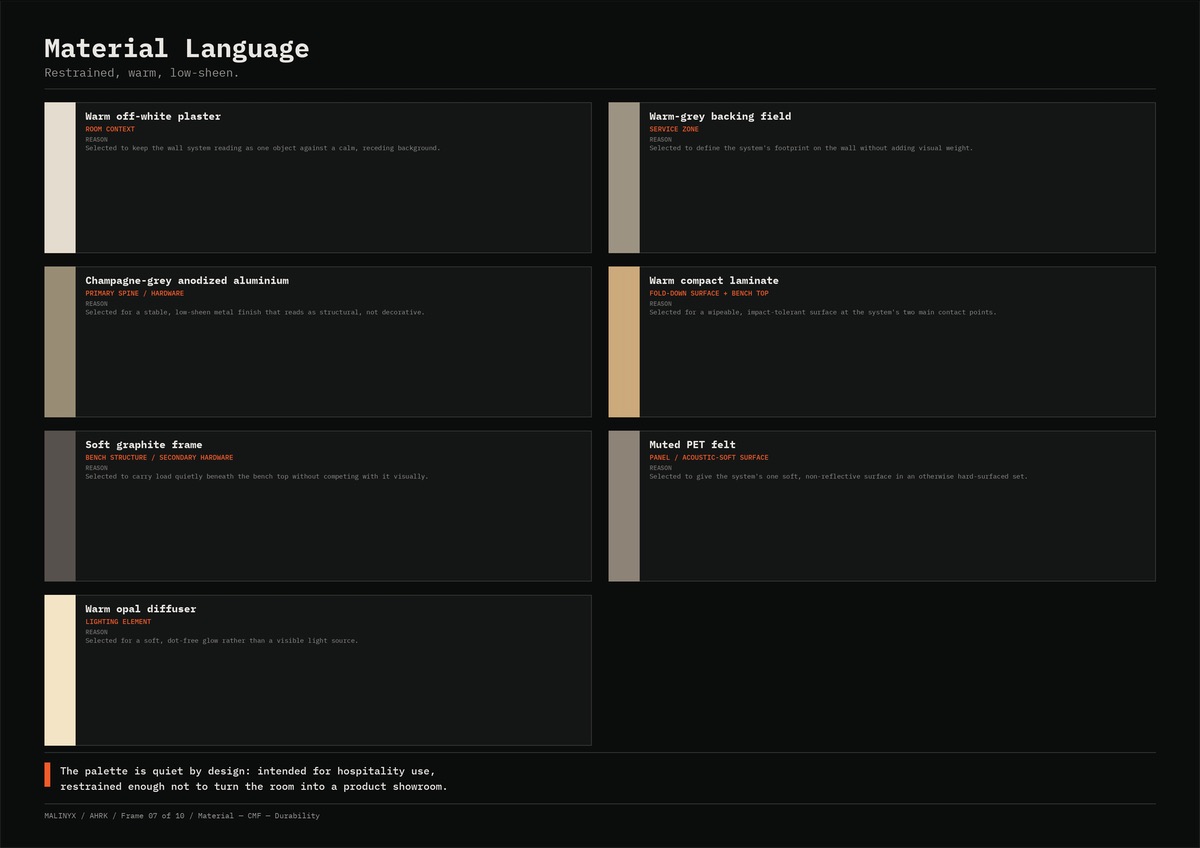Click the reason text about dot-free glow
Screen dimensions: 1200x848
[x=222, y=640]
